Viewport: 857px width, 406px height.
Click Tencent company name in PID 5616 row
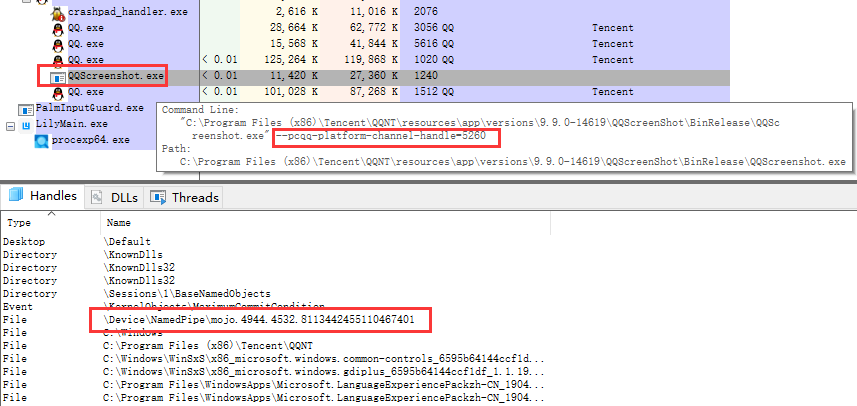tap(613, 44)
